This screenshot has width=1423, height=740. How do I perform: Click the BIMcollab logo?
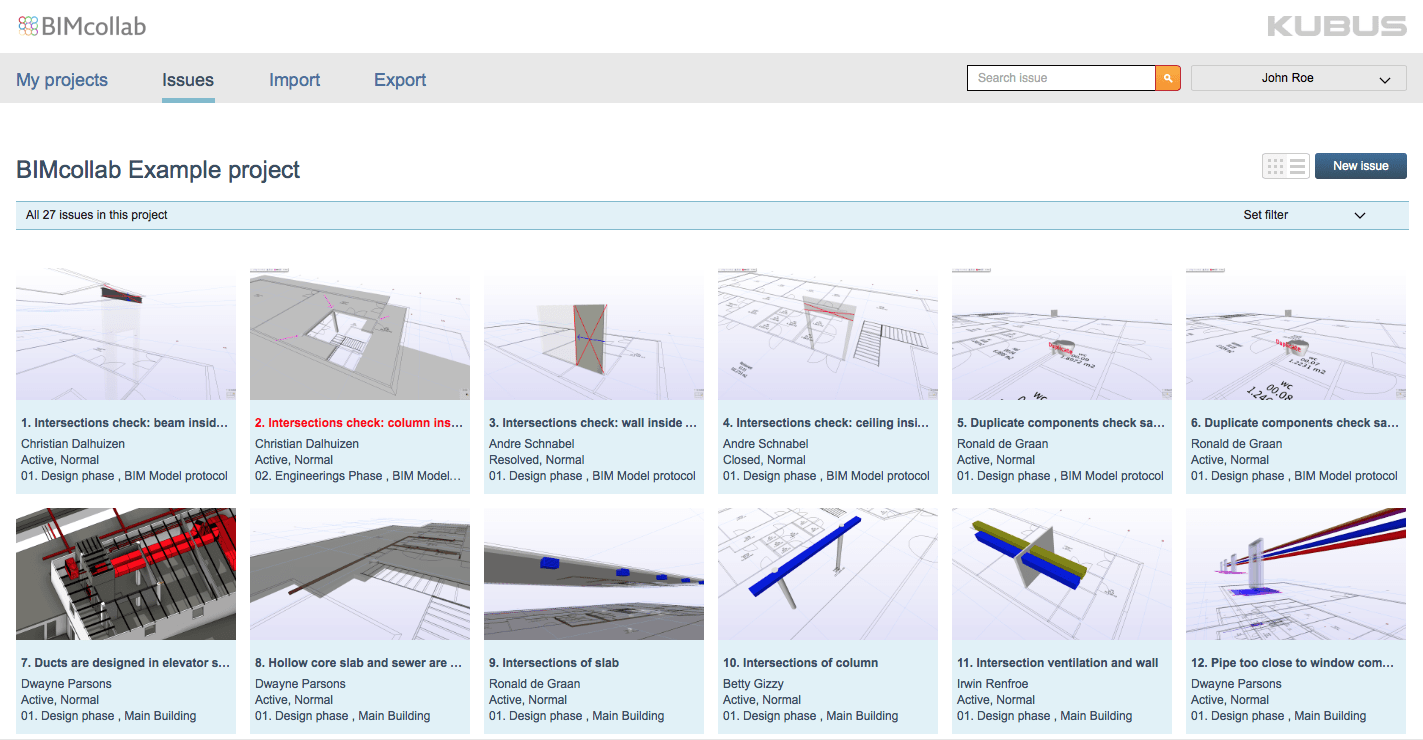pyautogui.click(x=82, y=26)
